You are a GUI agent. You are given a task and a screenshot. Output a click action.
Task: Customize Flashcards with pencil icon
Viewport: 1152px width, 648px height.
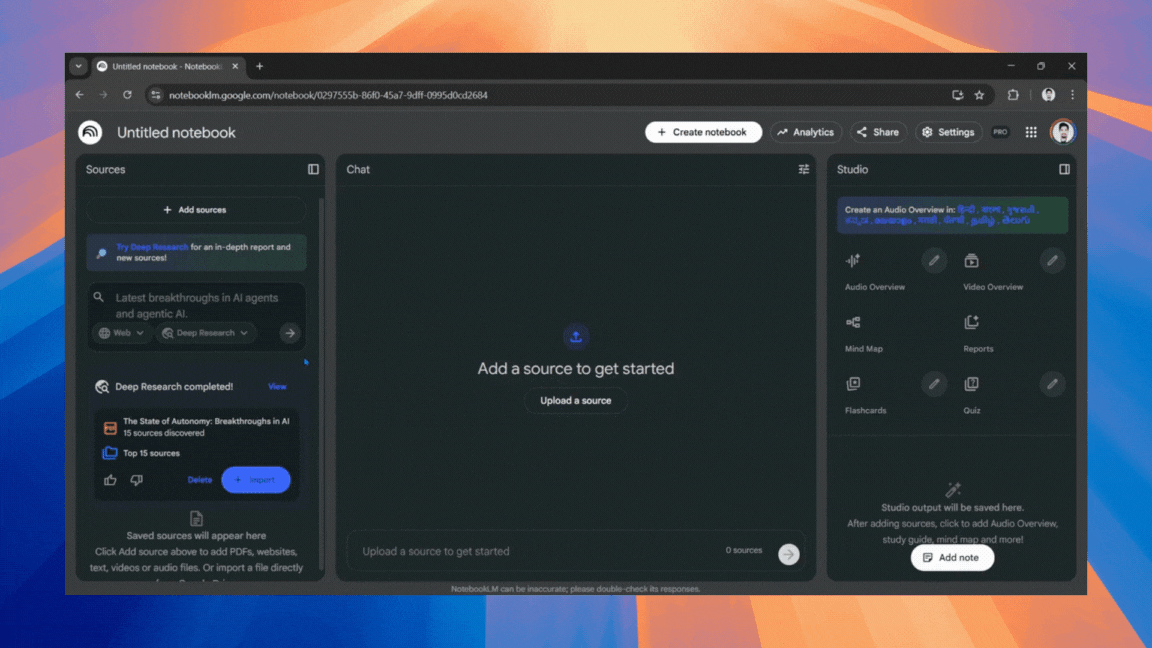pos(934,384)
